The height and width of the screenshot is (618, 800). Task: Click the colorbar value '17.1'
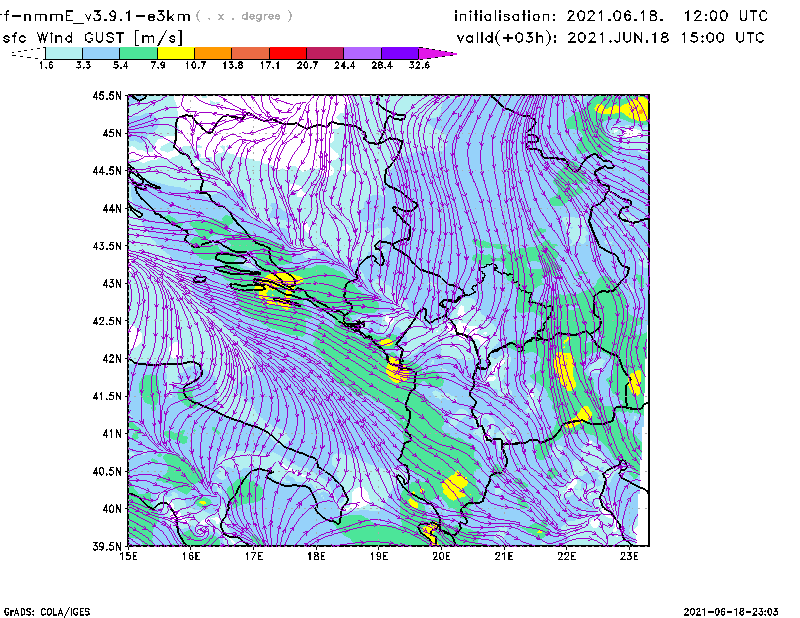point(270,65)
